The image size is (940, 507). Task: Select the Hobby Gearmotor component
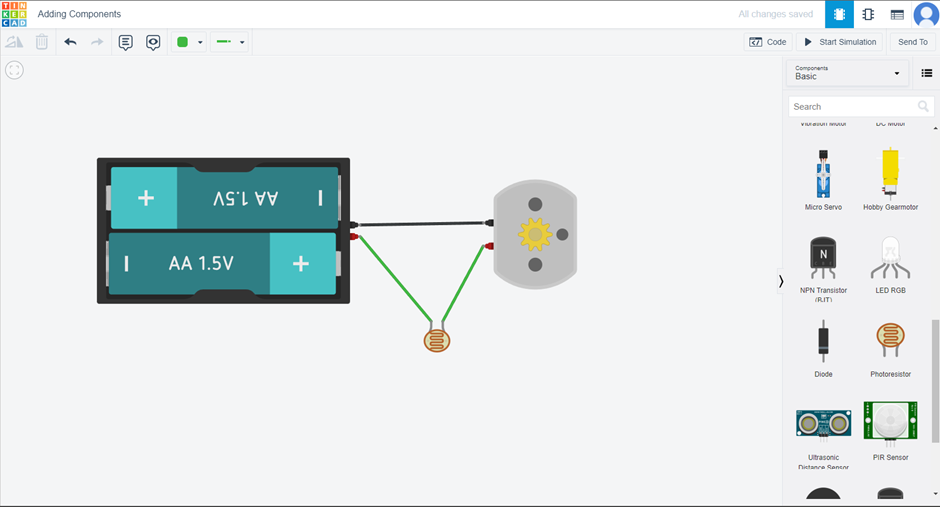point(890,179)
